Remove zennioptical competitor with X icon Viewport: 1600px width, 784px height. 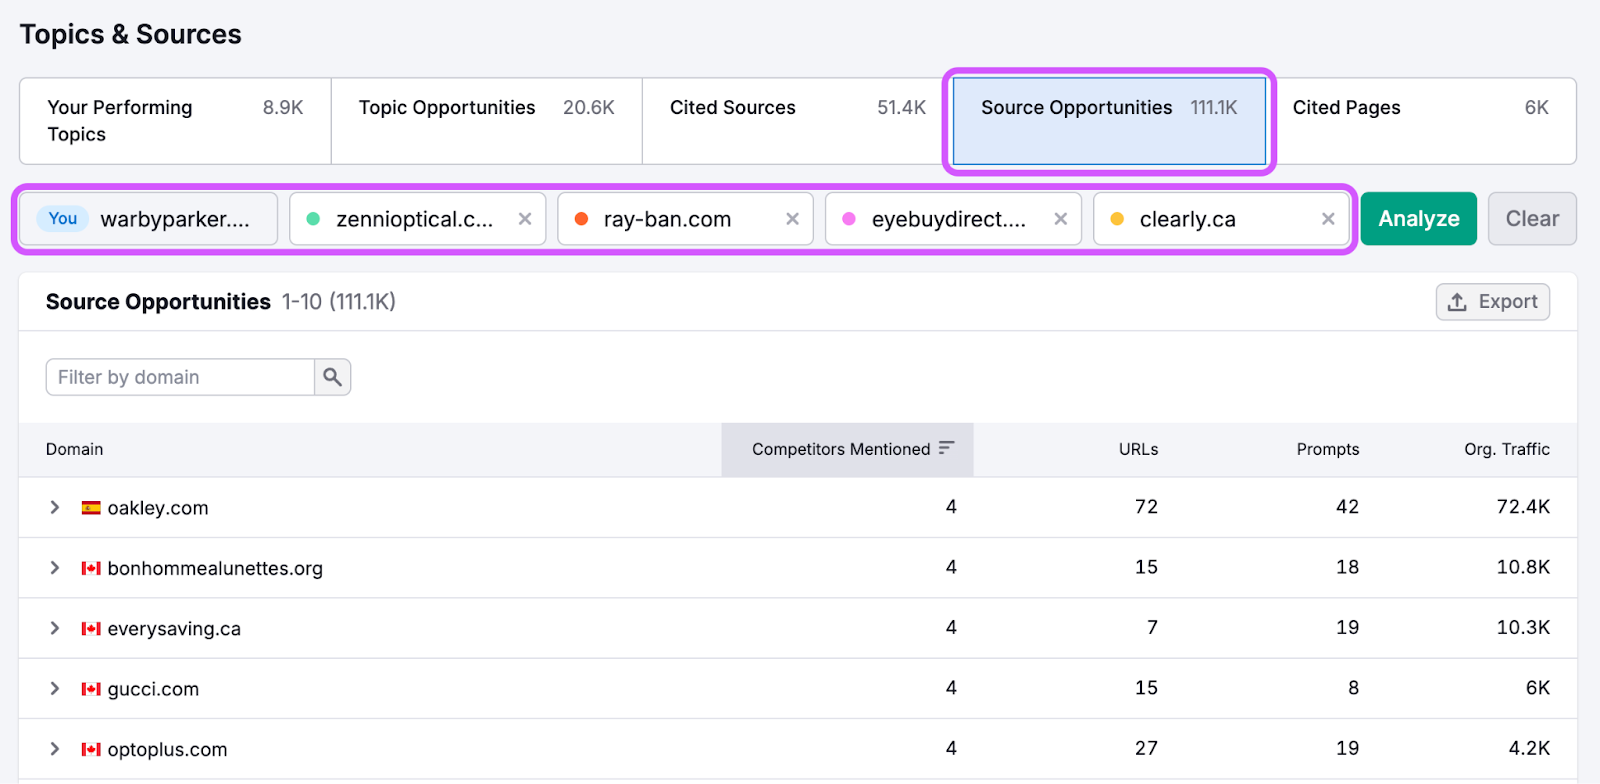point(524,219)
